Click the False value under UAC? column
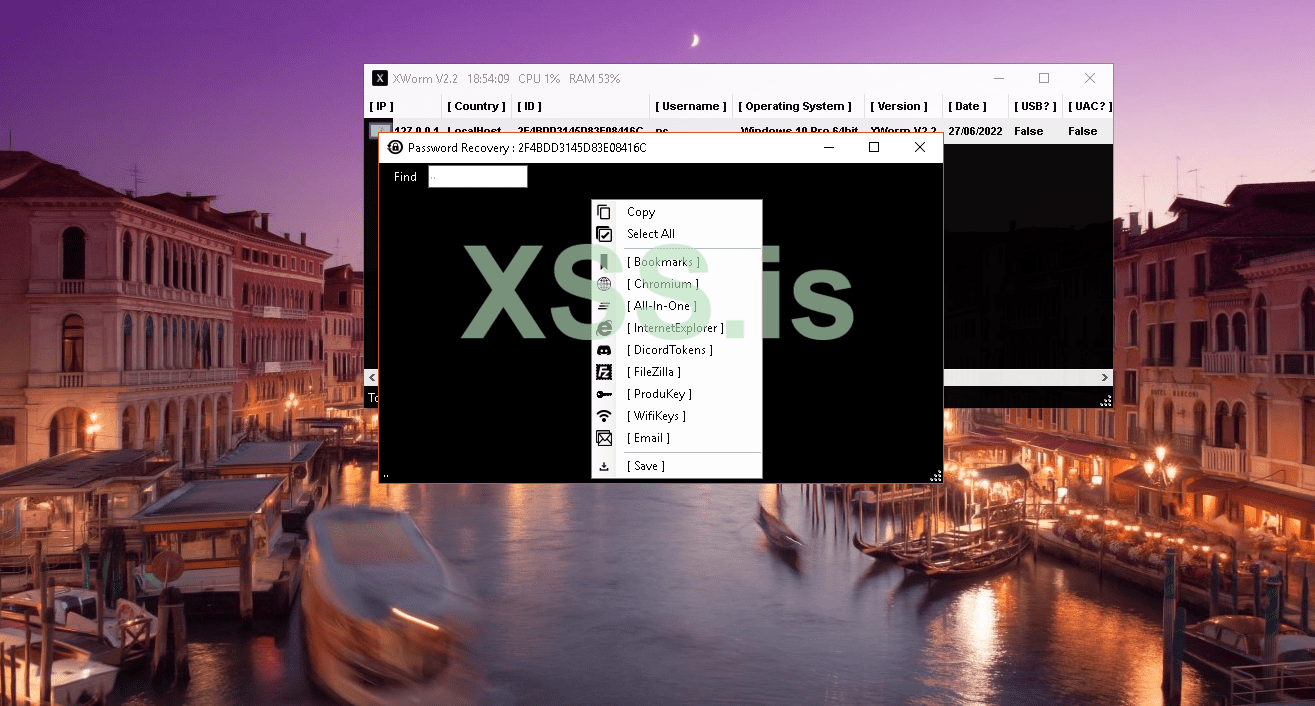1315x706 pixels. click(1082, 131)
